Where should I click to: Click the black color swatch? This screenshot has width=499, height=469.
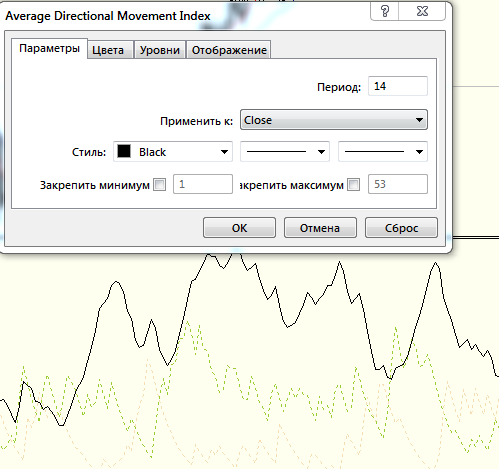pos(124,151)
